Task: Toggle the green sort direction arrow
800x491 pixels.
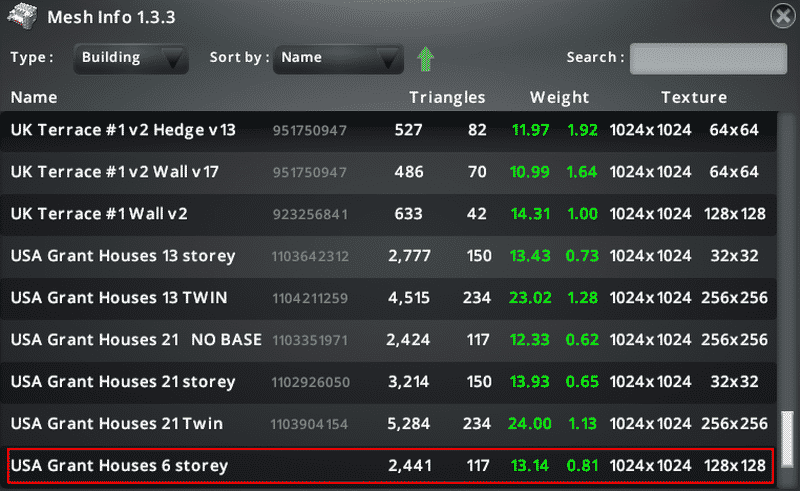Action: (x=425, y=59)
